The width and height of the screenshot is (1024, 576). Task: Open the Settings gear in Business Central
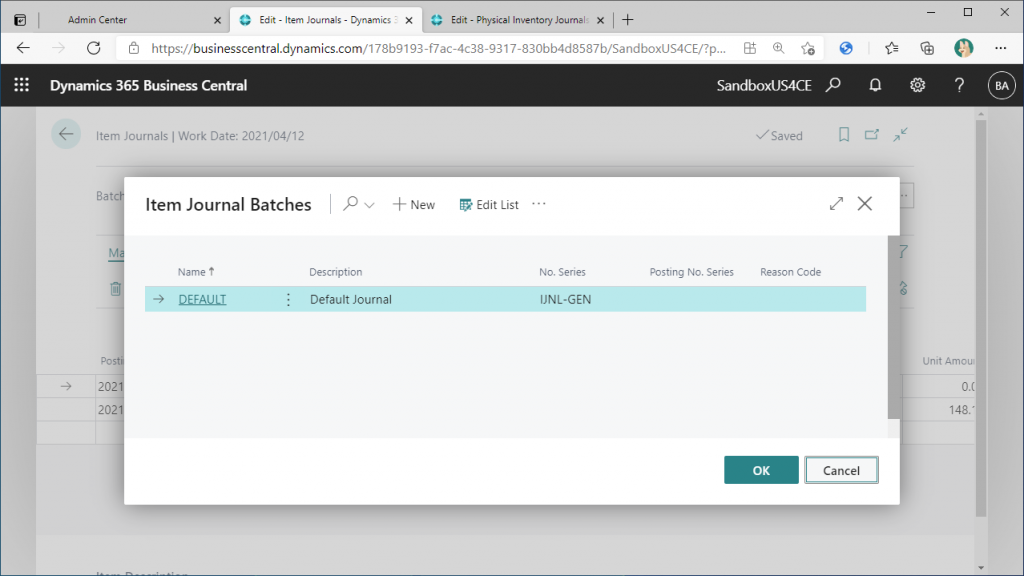click(x=918, y=85)
